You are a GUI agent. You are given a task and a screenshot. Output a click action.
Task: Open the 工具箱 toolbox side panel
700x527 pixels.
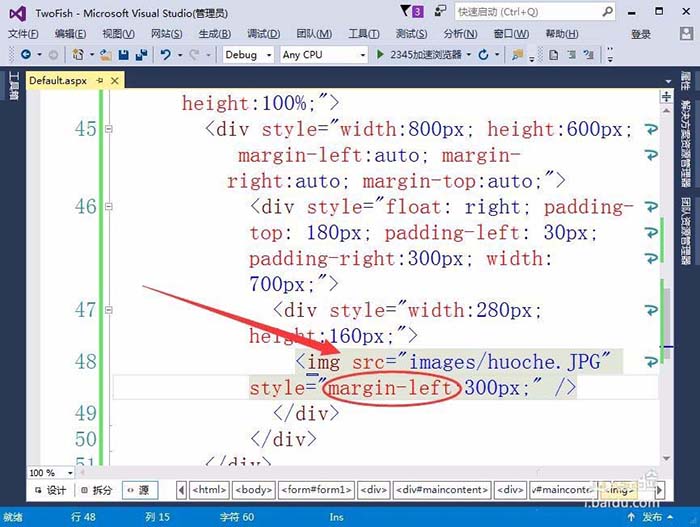(14, 86)
